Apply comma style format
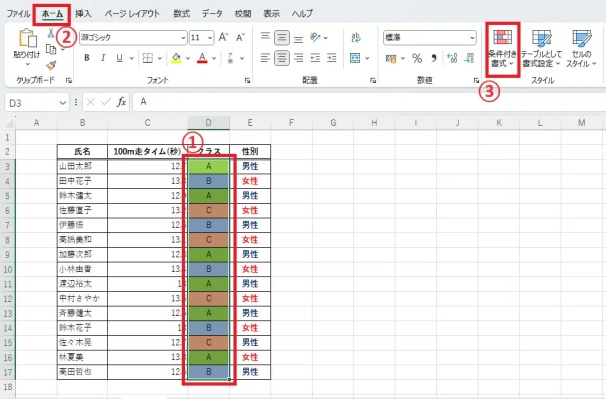 (434, 58)
